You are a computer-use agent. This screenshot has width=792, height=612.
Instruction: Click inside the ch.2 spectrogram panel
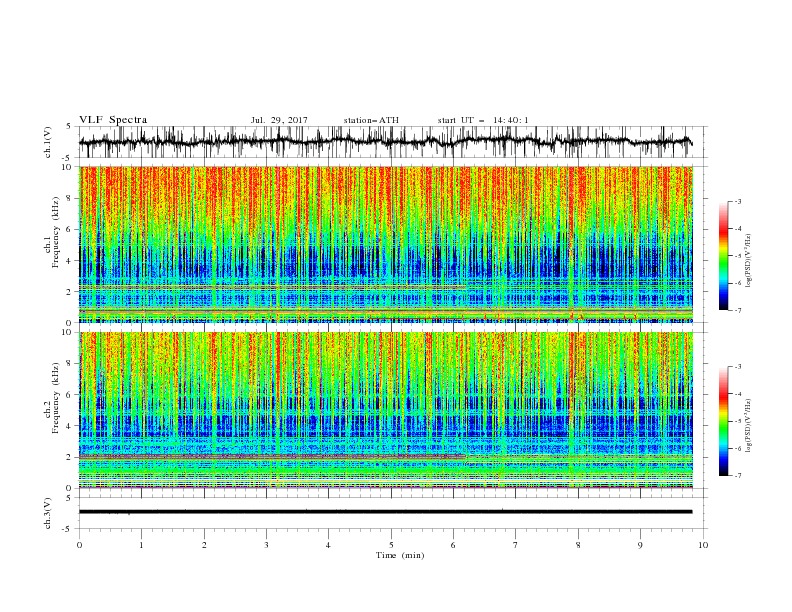click(x=386, y=410)
